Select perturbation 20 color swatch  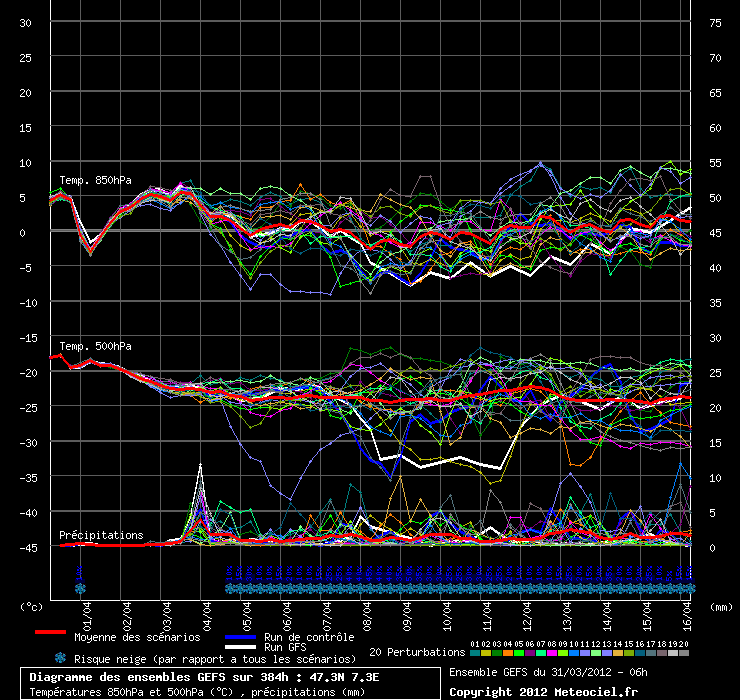coord(684,653)
